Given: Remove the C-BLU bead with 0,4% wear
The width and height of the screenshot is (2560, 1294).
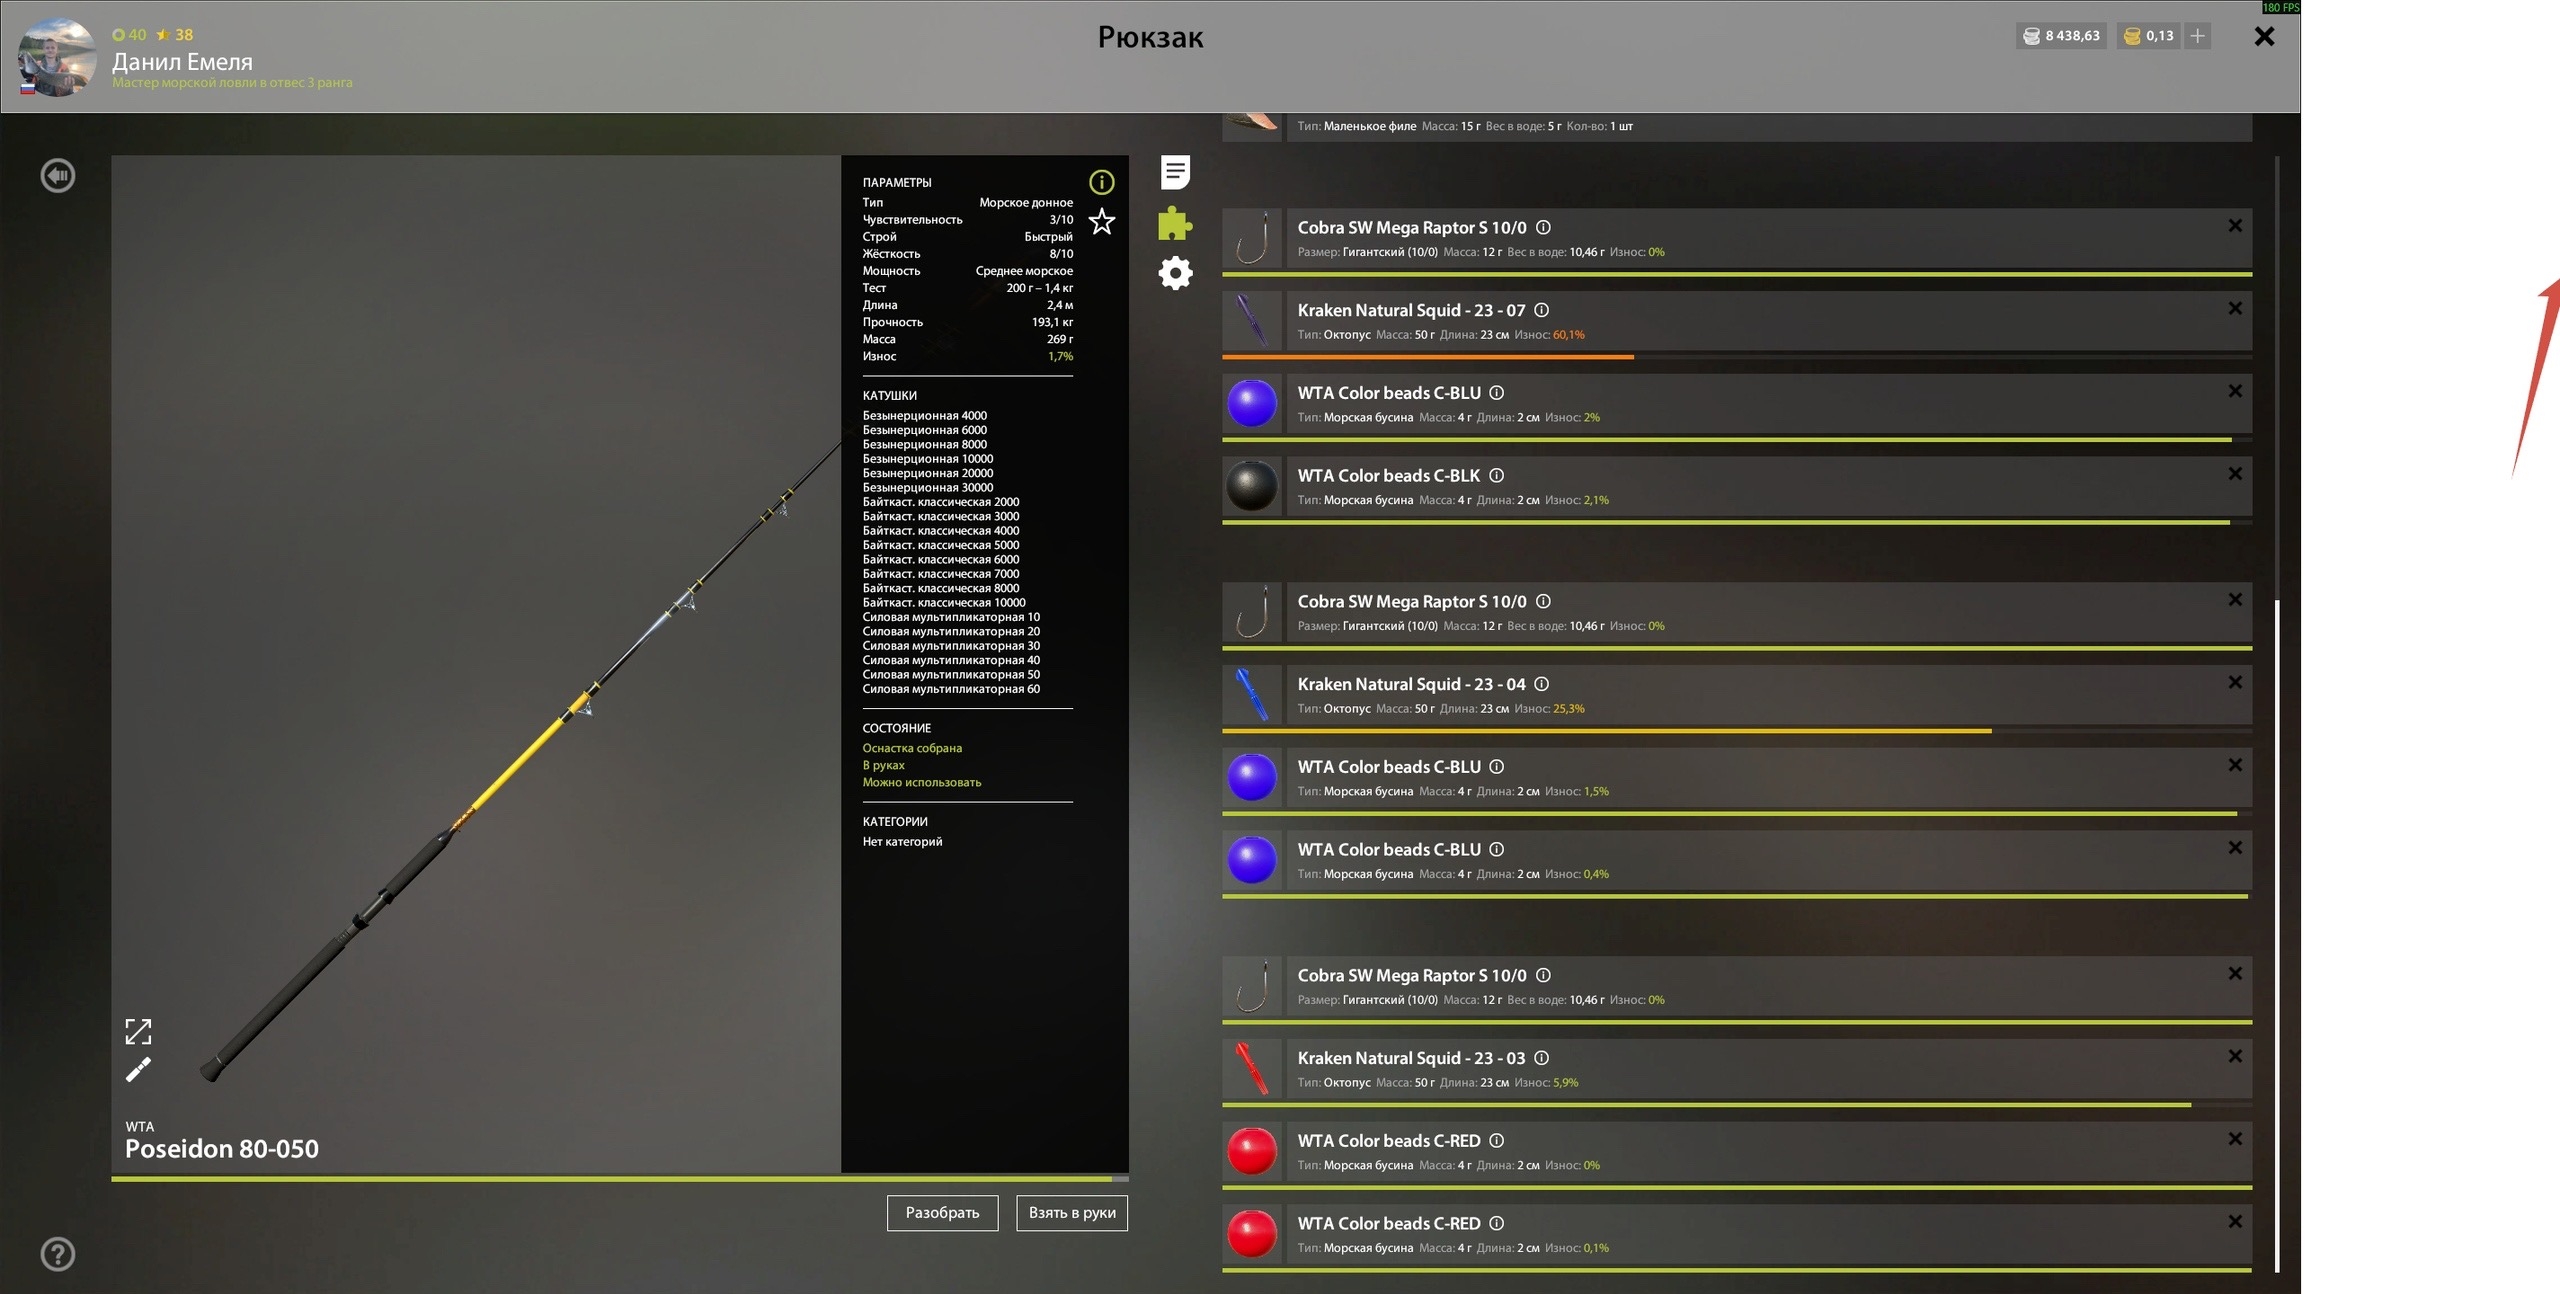Looking at the screenshot, I should [2234, 848].
